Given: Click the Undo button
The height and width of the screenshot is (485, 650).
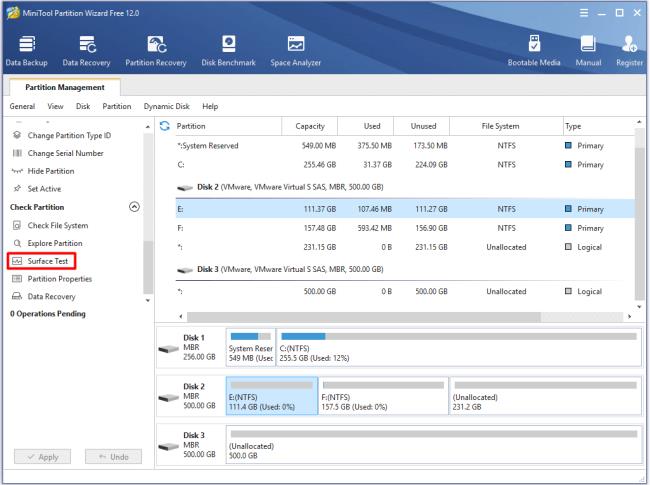Looking at the screenshot, I should 113,457.
